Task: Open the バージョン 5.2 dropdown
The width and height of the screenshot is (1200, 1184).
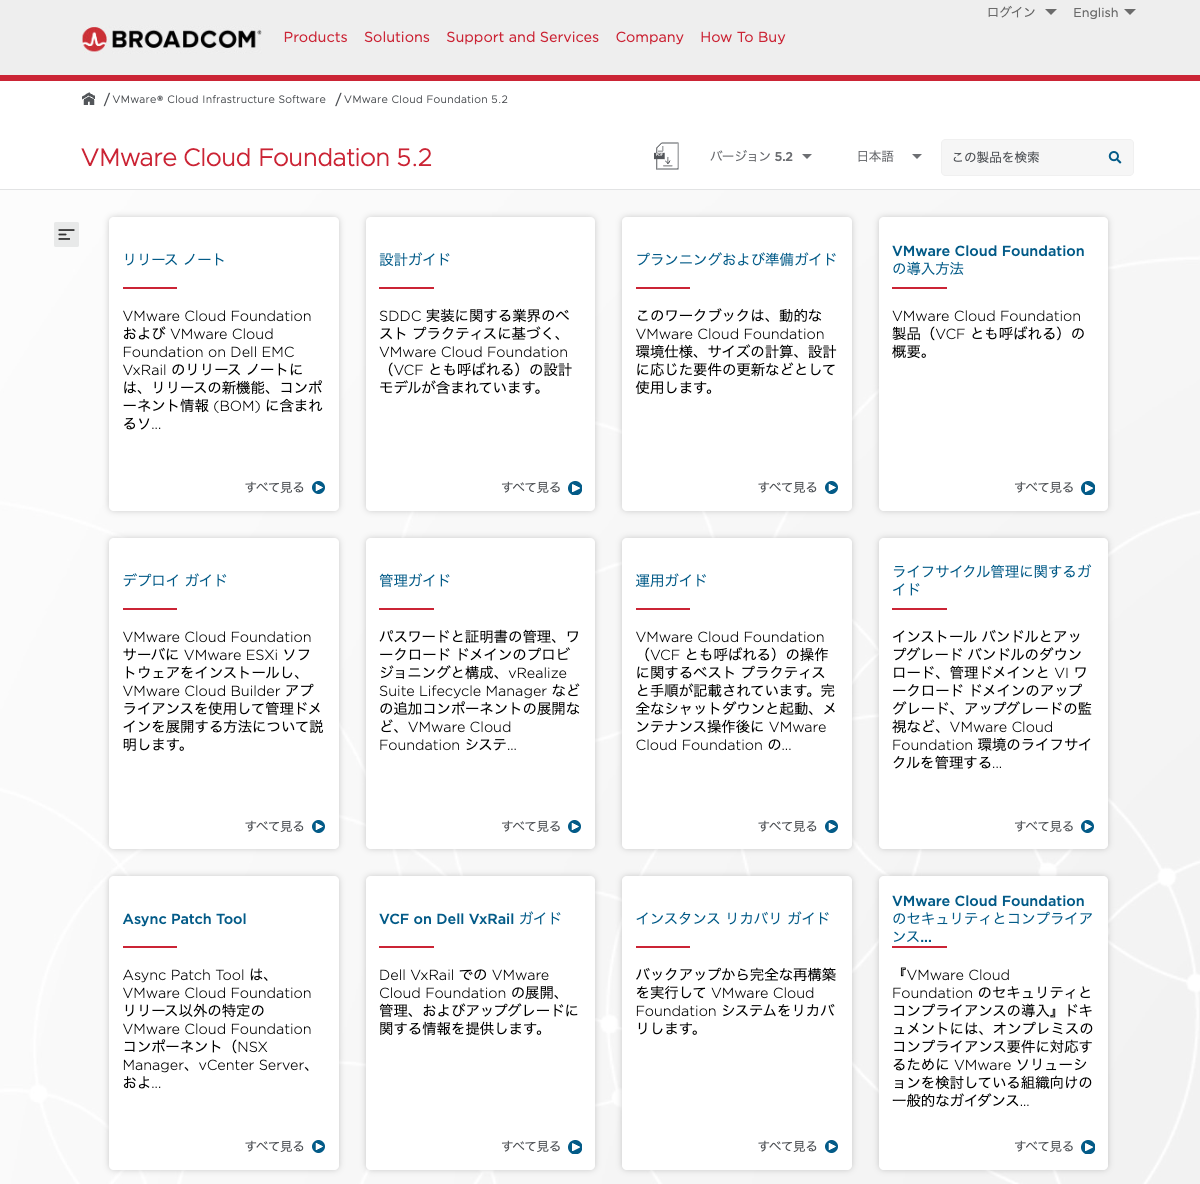Action: [x=762, y=156]
